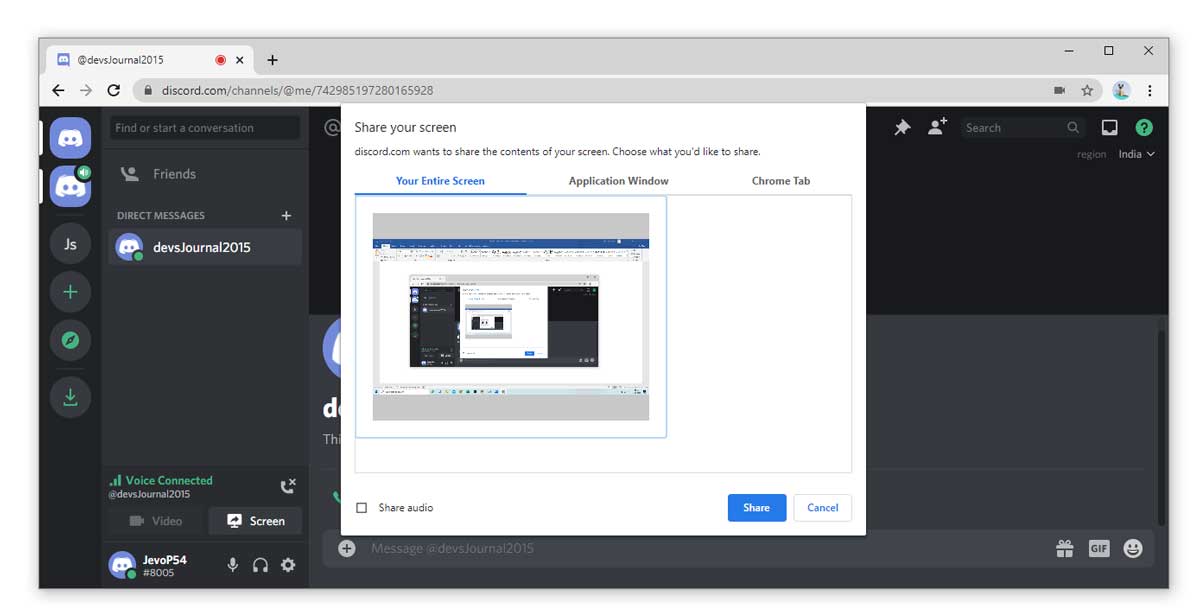Click the Find or start a conversation field
The image size is (1200, 612).
pos(205,128)
